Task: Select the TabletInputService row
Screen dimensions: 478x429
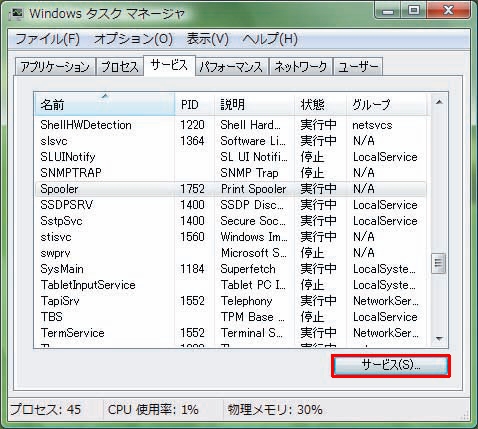Action: click(230, 285)
